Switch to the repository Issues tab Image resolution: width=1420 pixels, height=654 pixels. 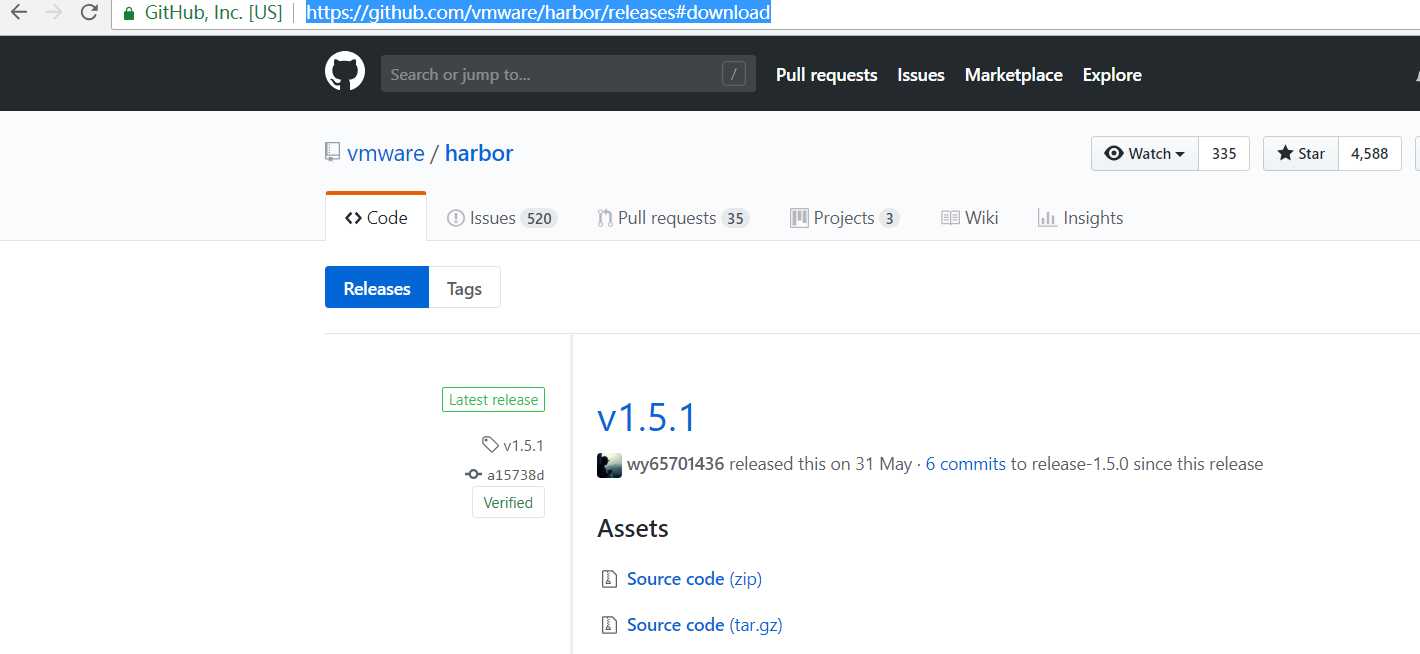pos(501,218)
